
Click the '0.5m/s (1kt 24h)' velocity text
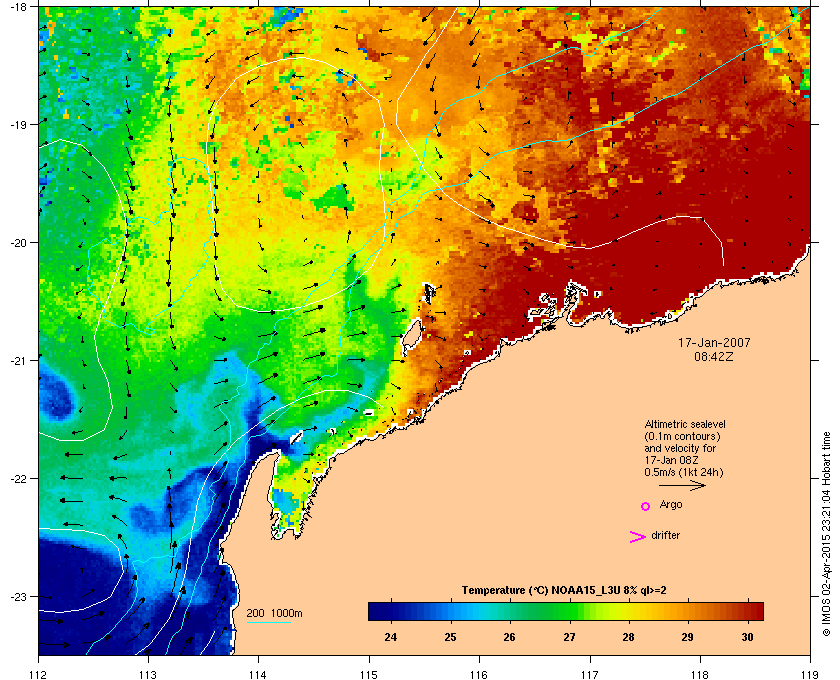pos(684,473)
